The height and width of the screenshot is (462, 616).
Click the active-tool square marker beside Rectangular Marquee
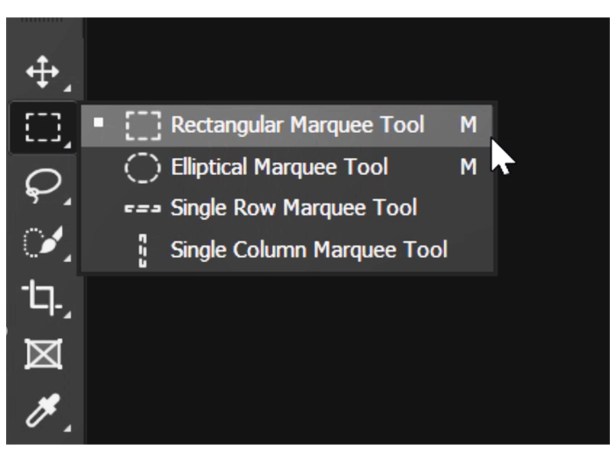(98, 125)
